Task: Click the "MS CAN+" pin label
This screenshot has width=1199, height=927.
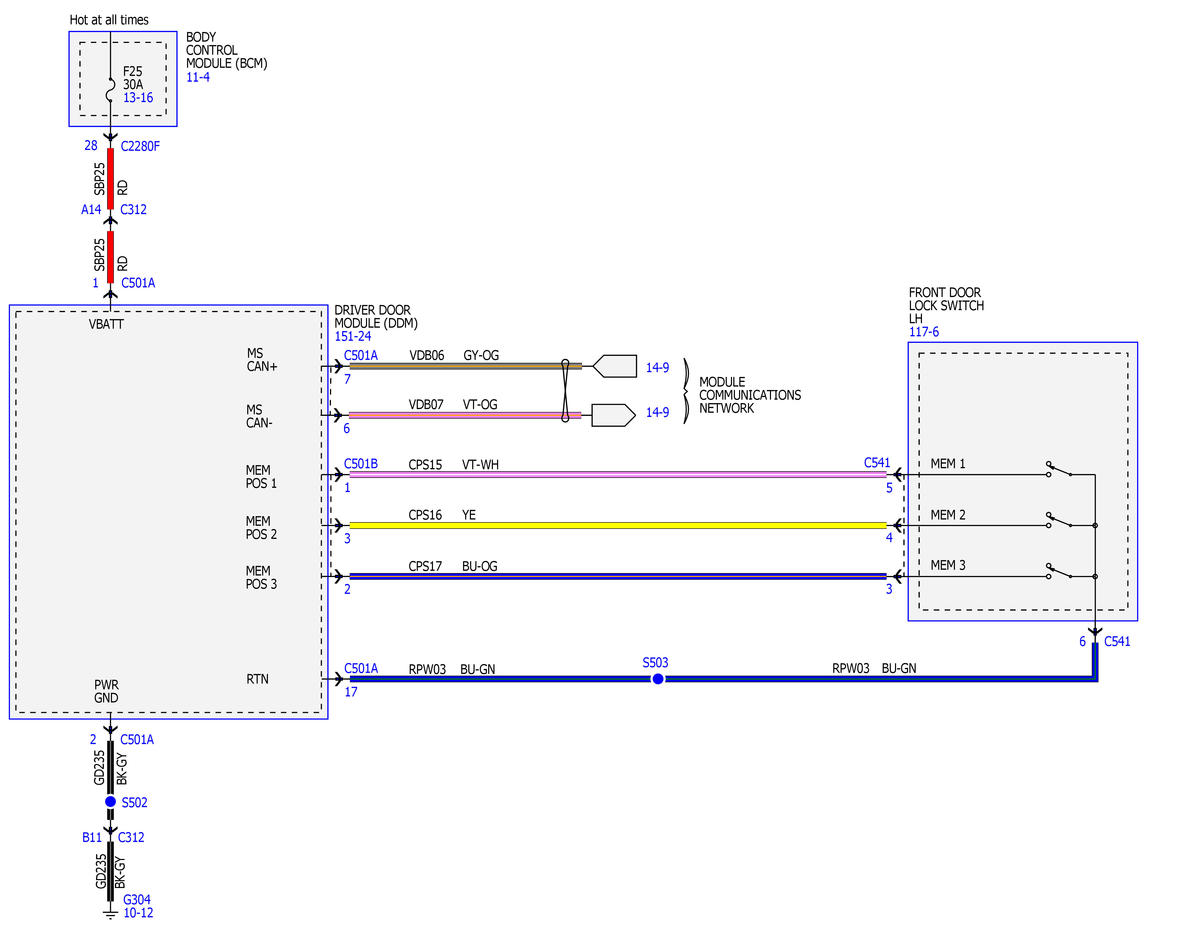Action: click(262, 359)
